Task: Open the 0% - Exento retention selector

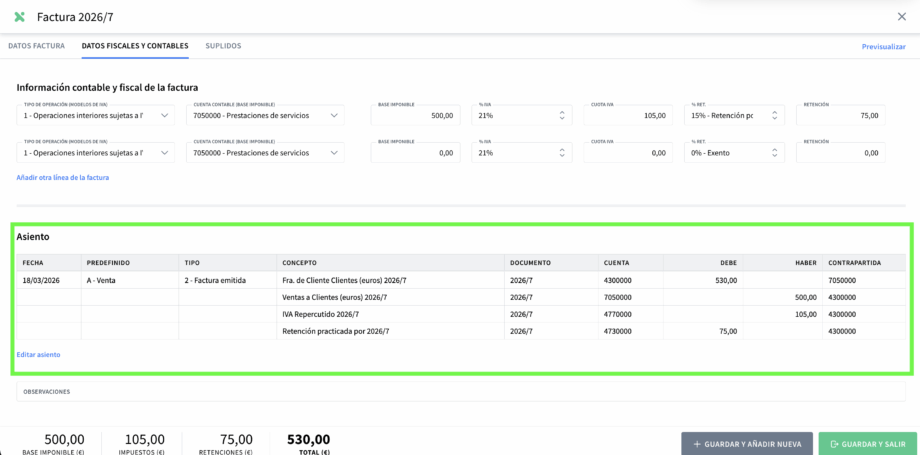Action: click(734, 153)
